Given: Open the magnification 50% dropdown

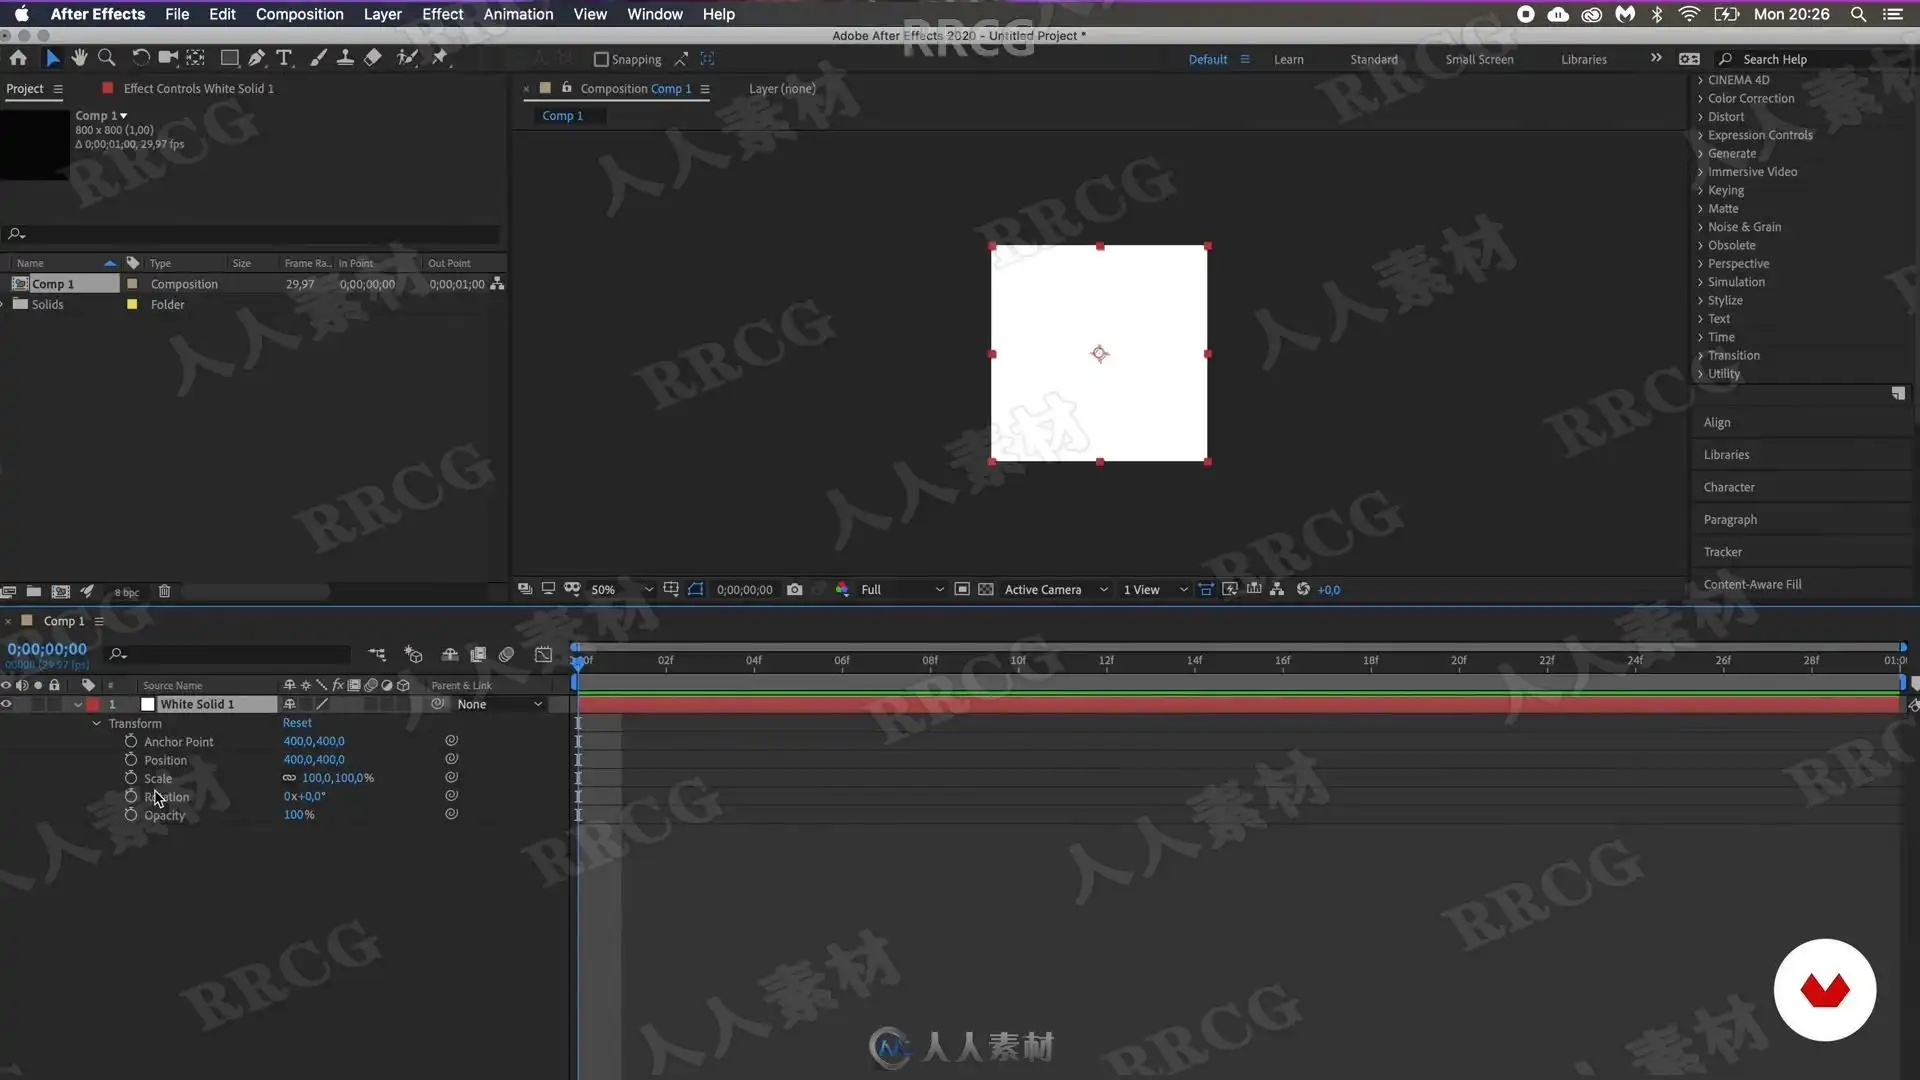Looking at the screenshot, I should (x=621, y=589).
